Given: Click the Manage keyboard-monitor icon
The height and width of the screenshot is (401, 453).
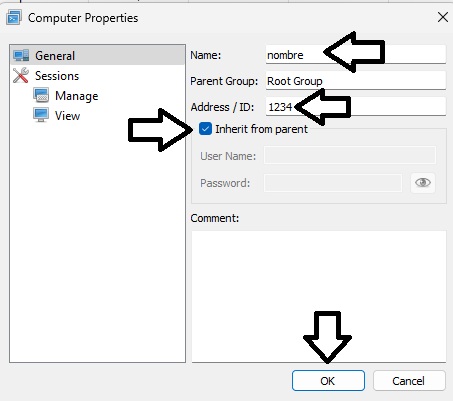Looking at the screenshot, I should click(41, 95).
